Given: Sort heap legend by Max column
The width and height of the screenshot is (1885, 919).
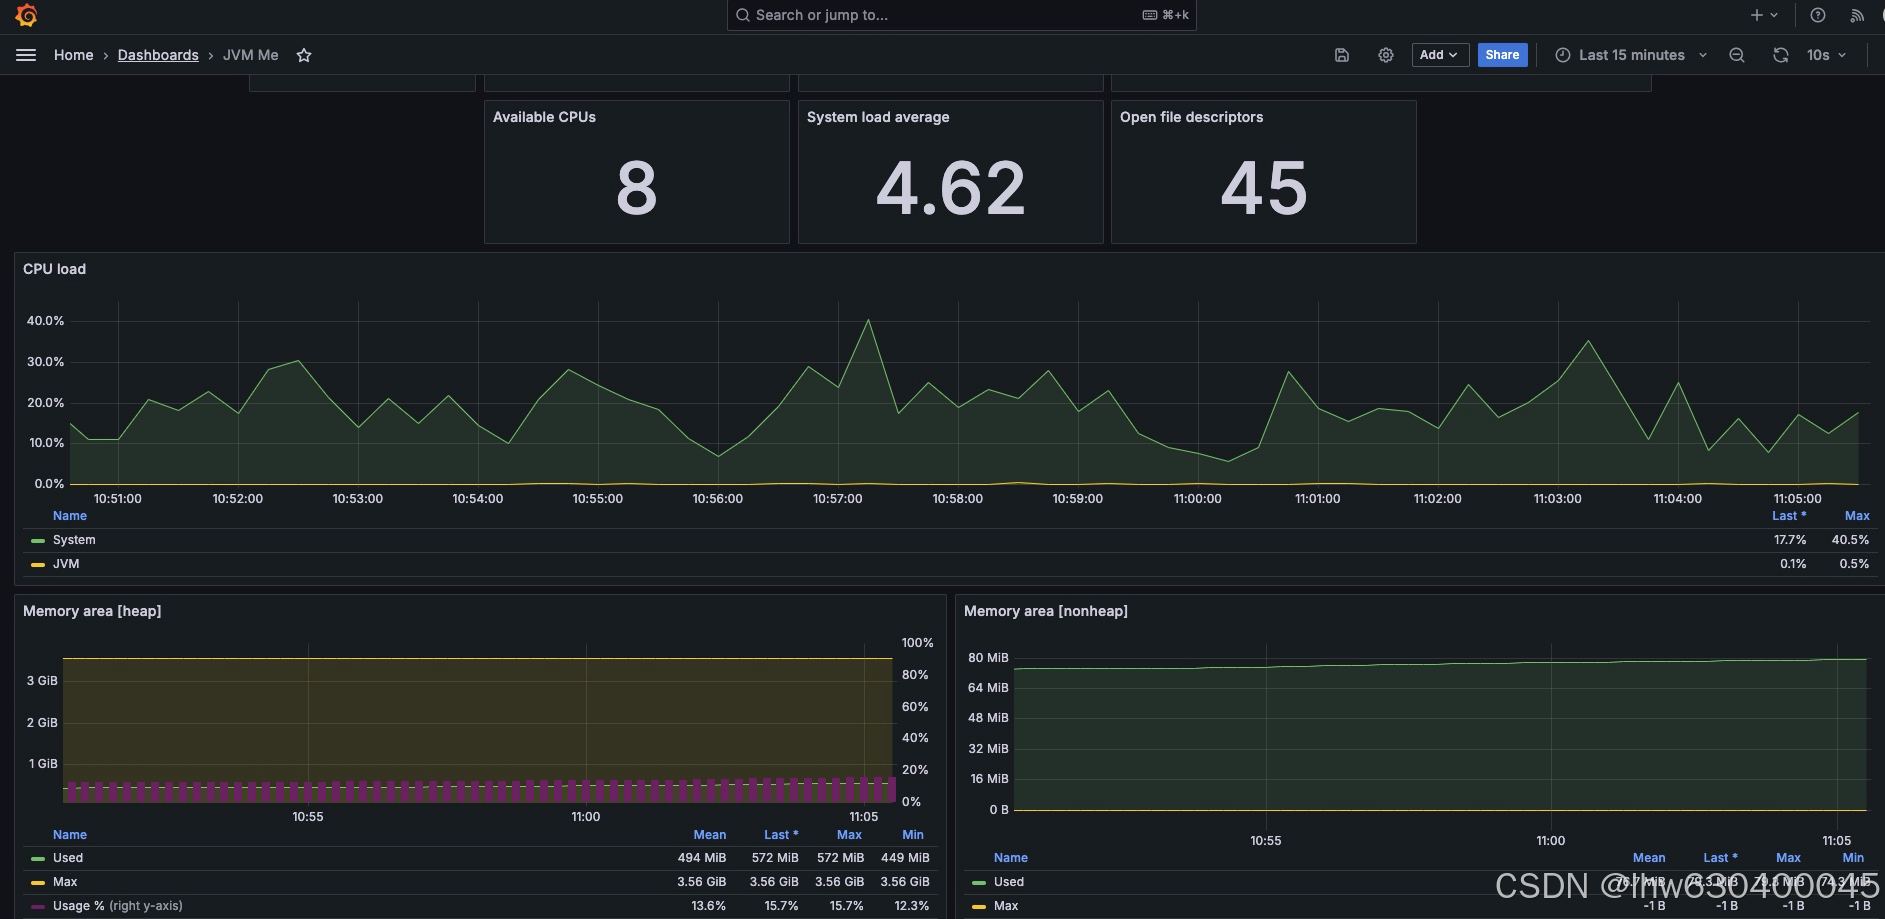Looking at the screenshot, I should coord(849,835).
